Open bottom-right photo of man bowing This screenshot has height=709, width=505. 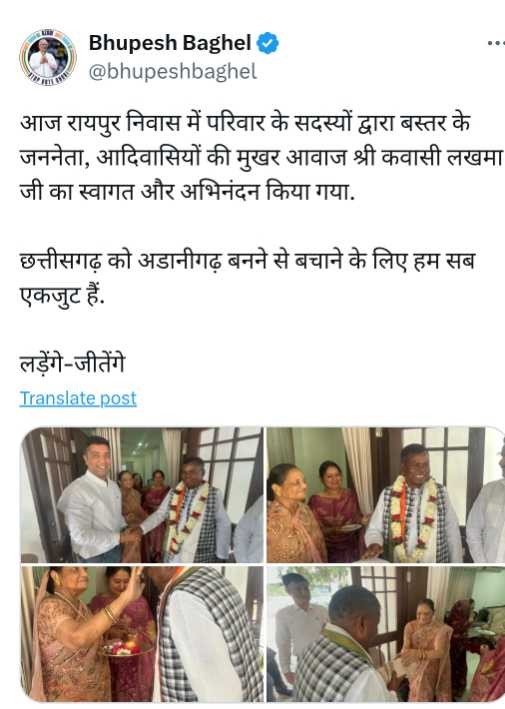pyautogui.click(x=386, y=634)
